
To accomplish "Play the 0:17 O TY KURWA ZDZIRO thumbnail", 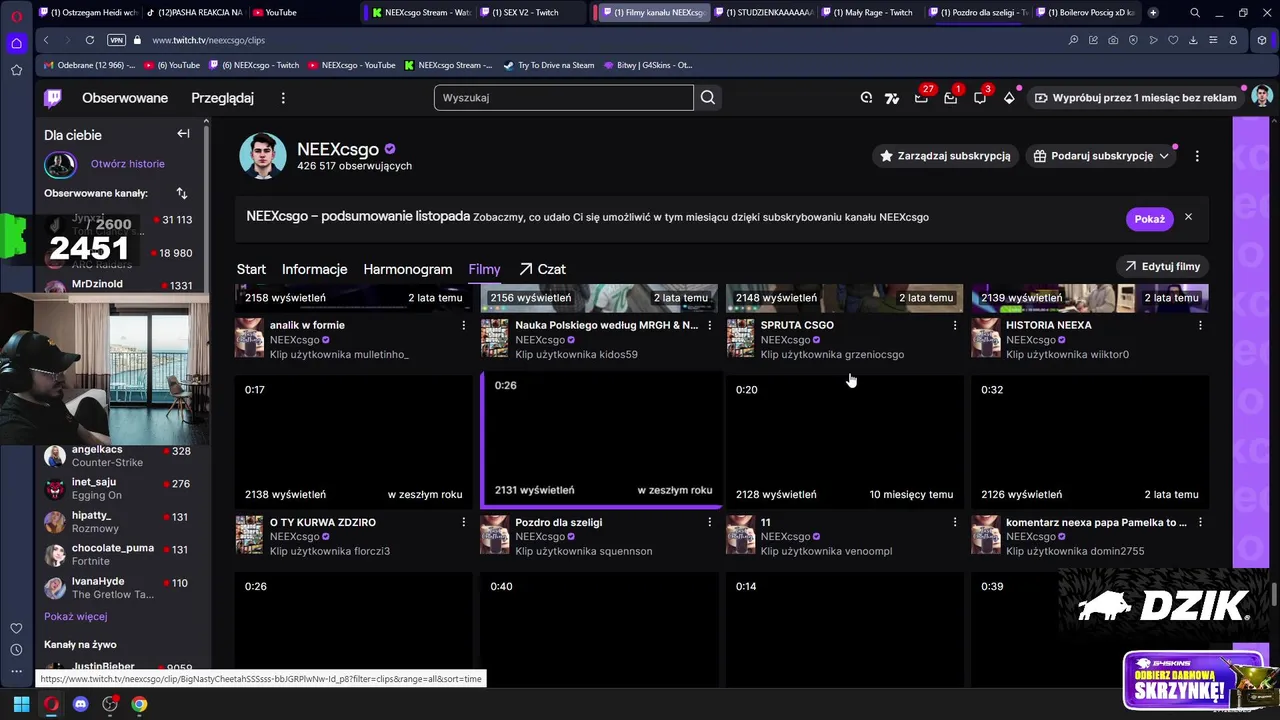I will point(354,441).
